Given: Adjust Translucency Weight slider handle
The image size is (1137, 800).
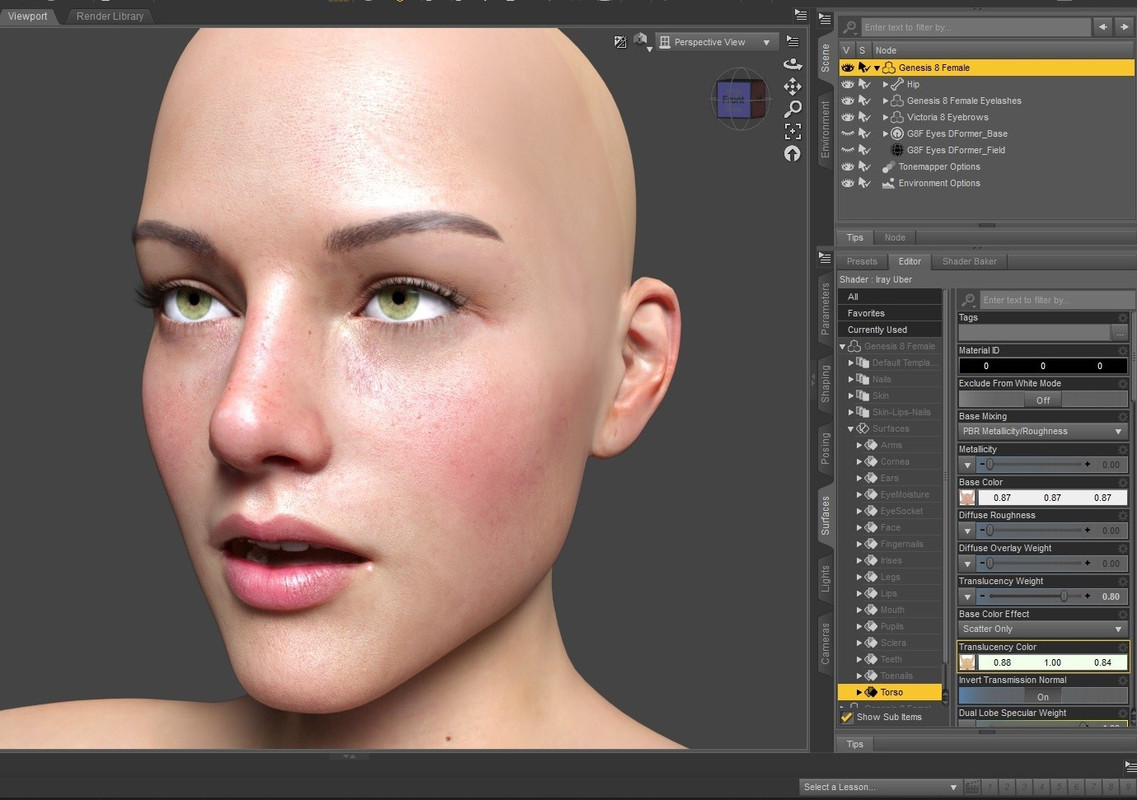Looking at the screenshot, I should point(1064,596).
